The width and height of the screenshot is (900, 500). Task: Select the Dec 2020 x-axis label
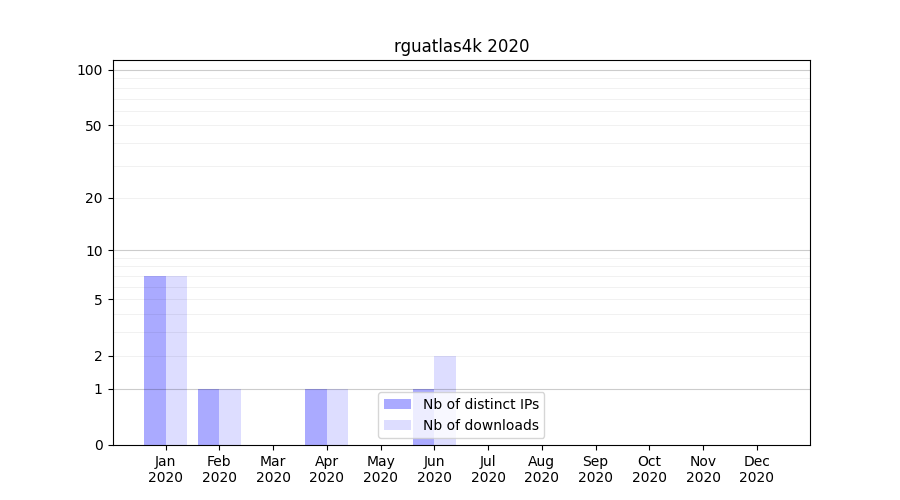(x=756, y=469)
